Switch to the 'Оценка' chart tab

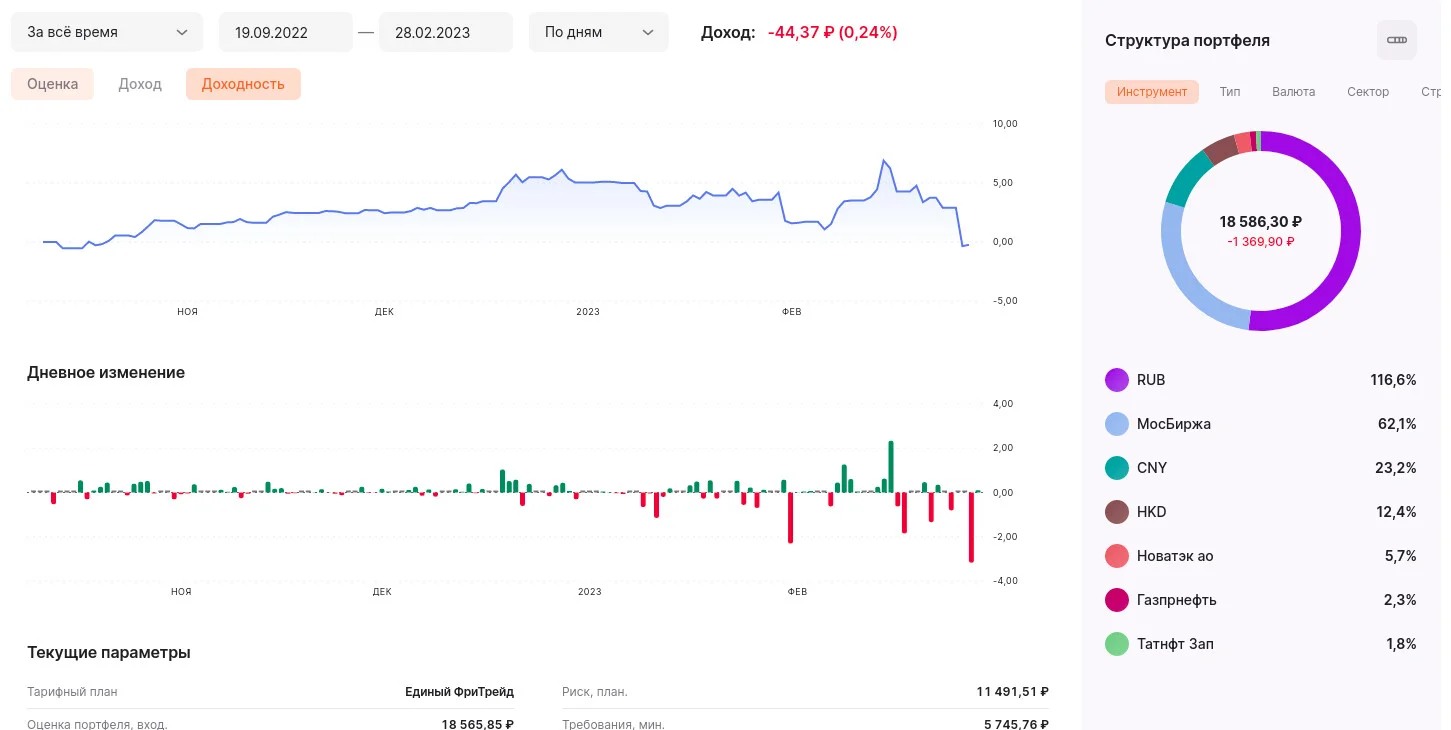[x=52, y=84]
